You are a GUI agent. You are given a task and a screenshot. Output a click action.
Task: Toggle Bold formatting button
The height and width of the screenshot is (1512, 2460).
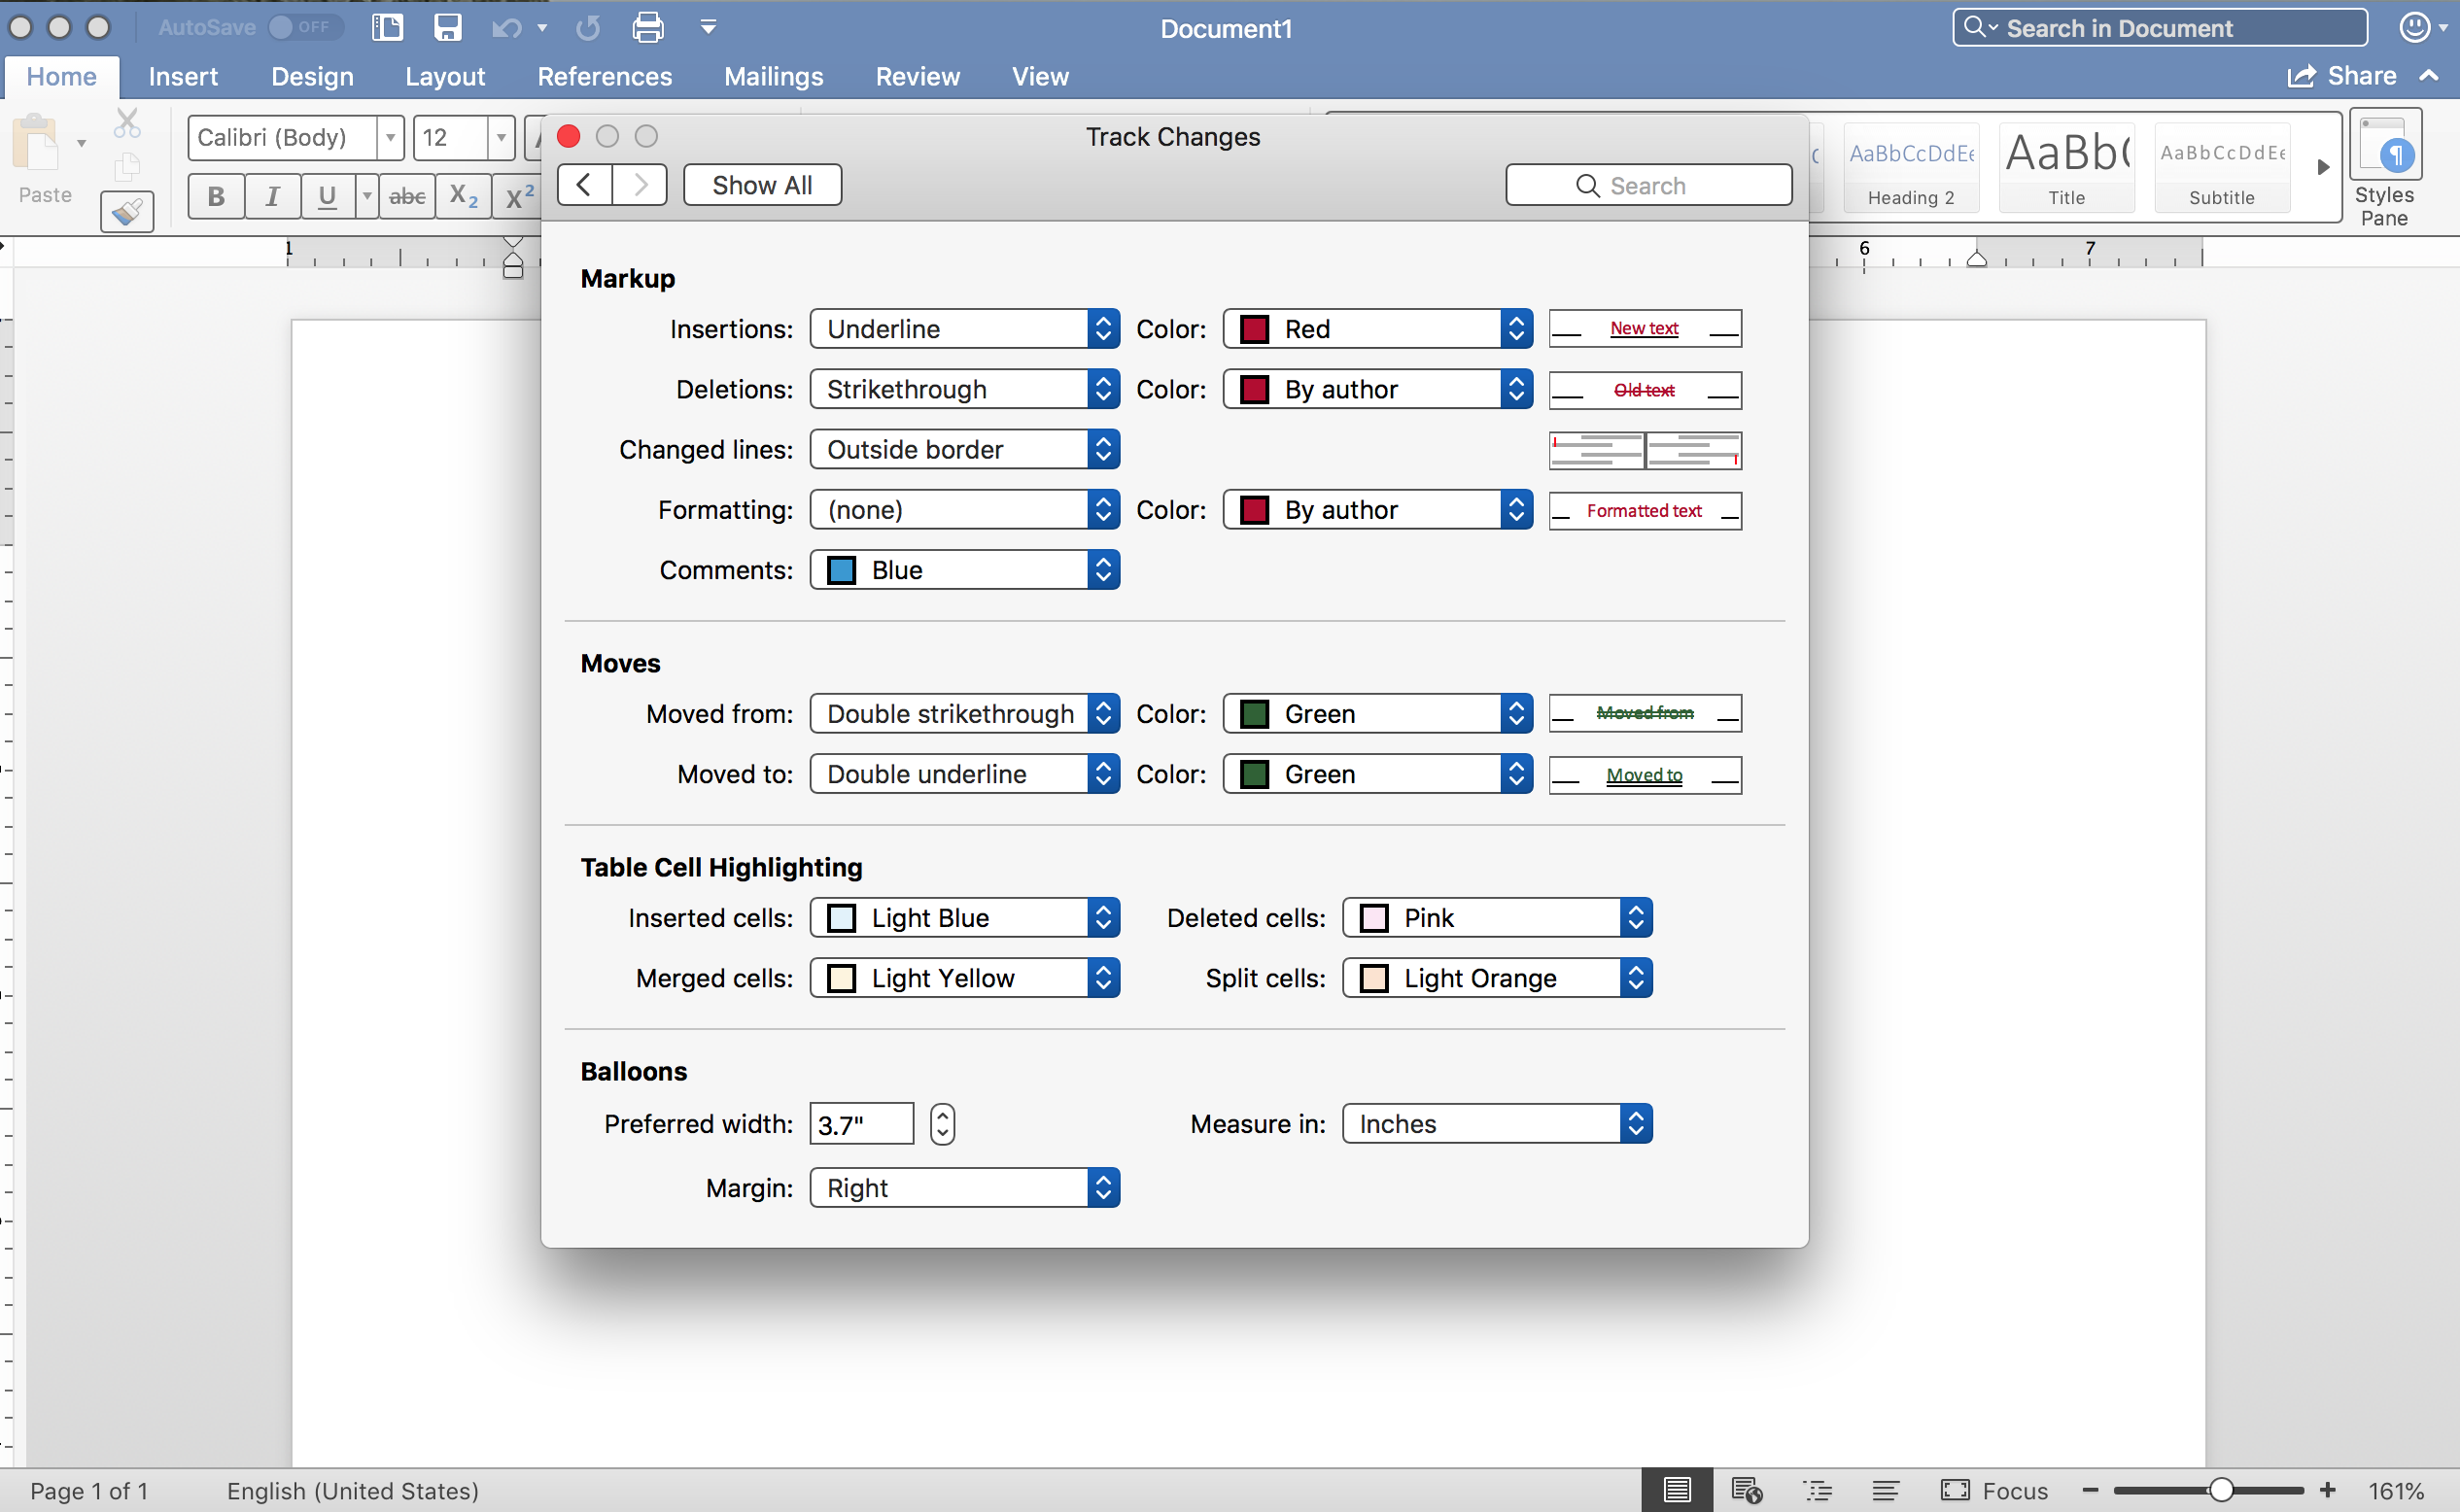(216, 196)
